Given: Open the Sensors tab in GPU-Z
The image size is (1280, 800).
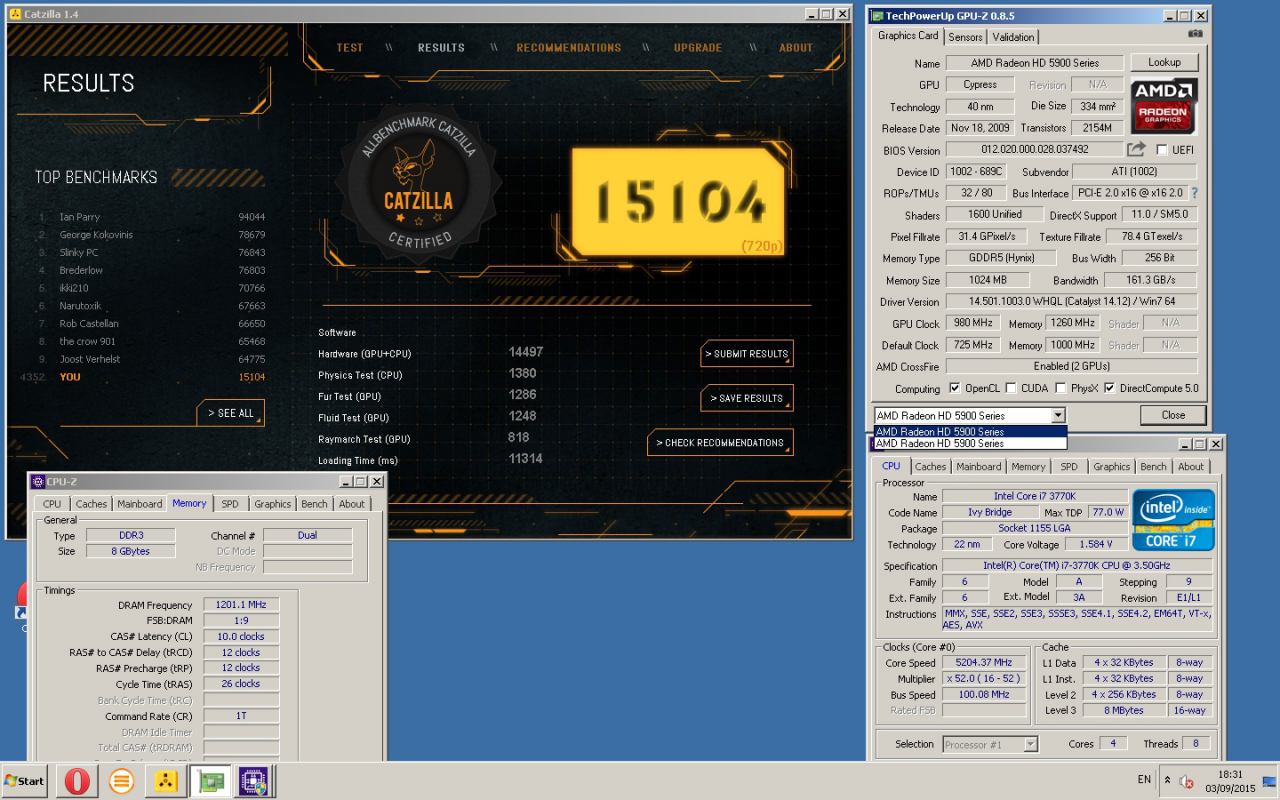Looking at the screenshot, I should tap(965, 37).
